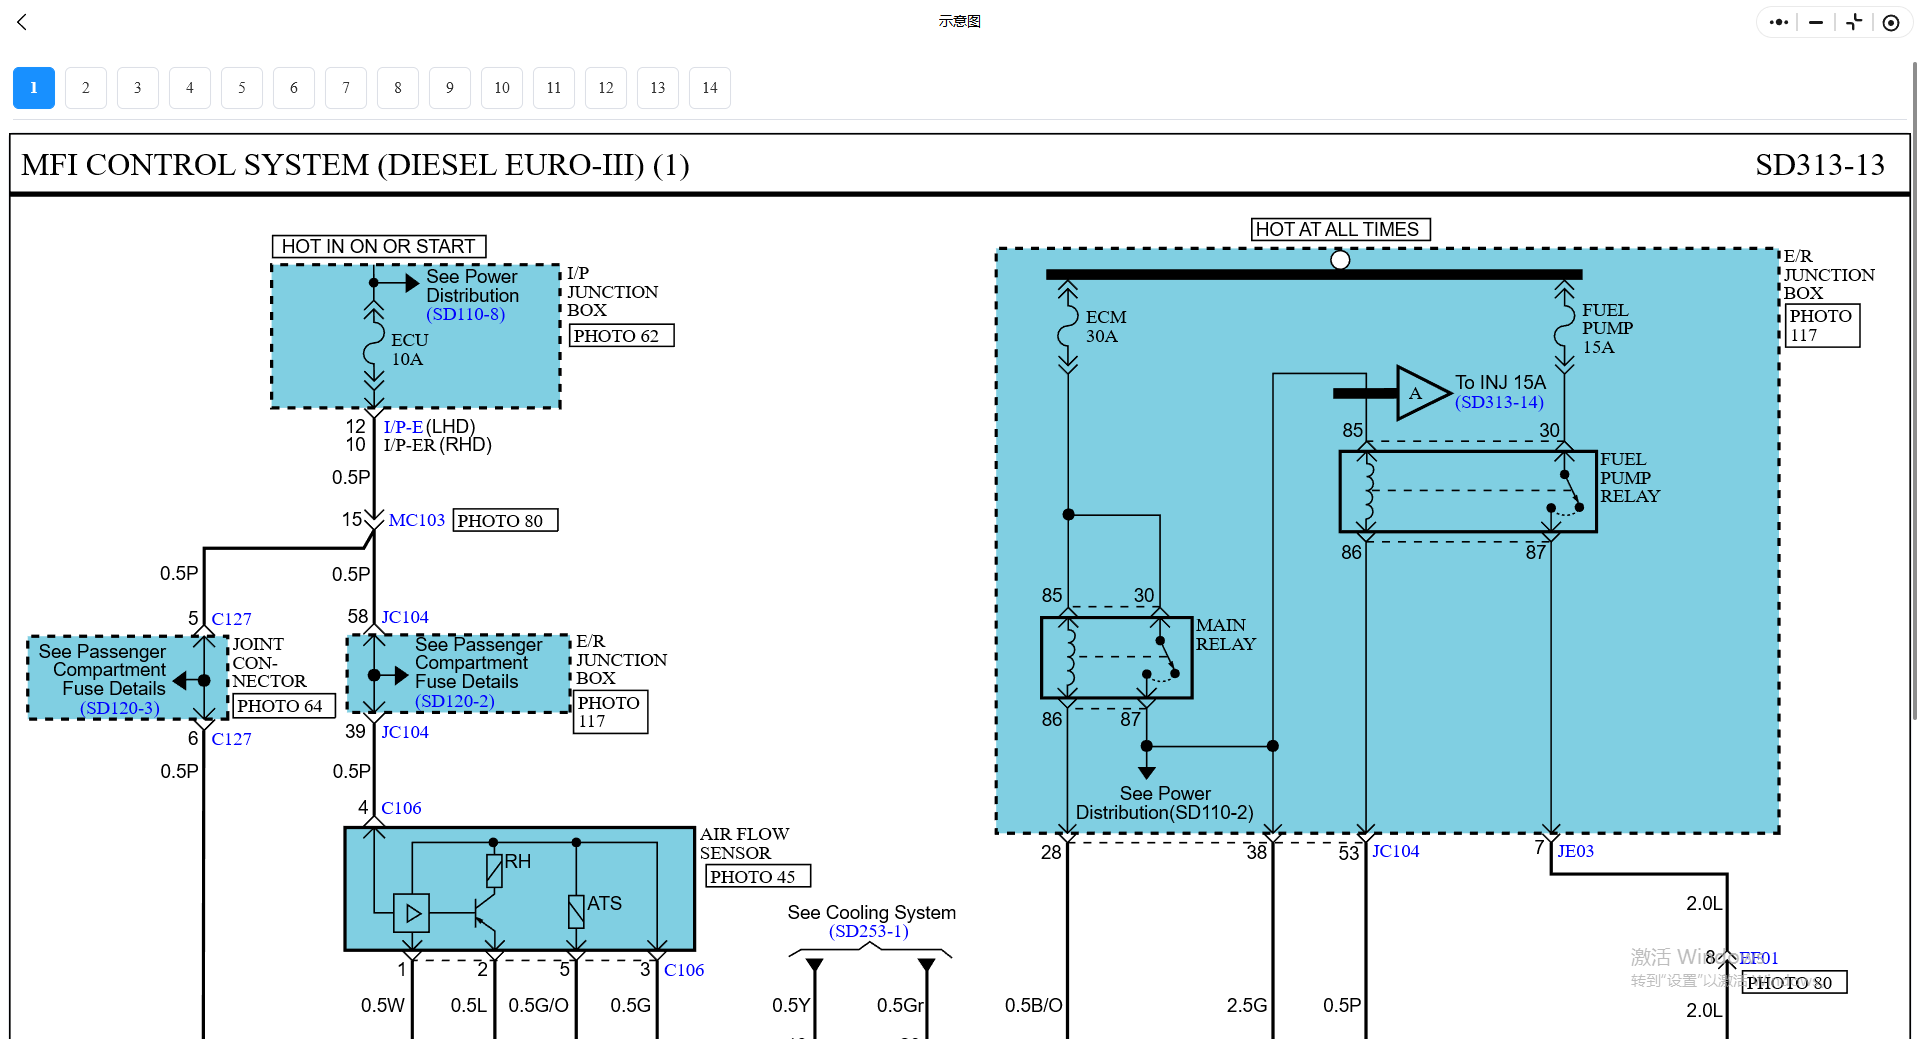
Task: Open the MC103 connector link
Action: (417, 520)
